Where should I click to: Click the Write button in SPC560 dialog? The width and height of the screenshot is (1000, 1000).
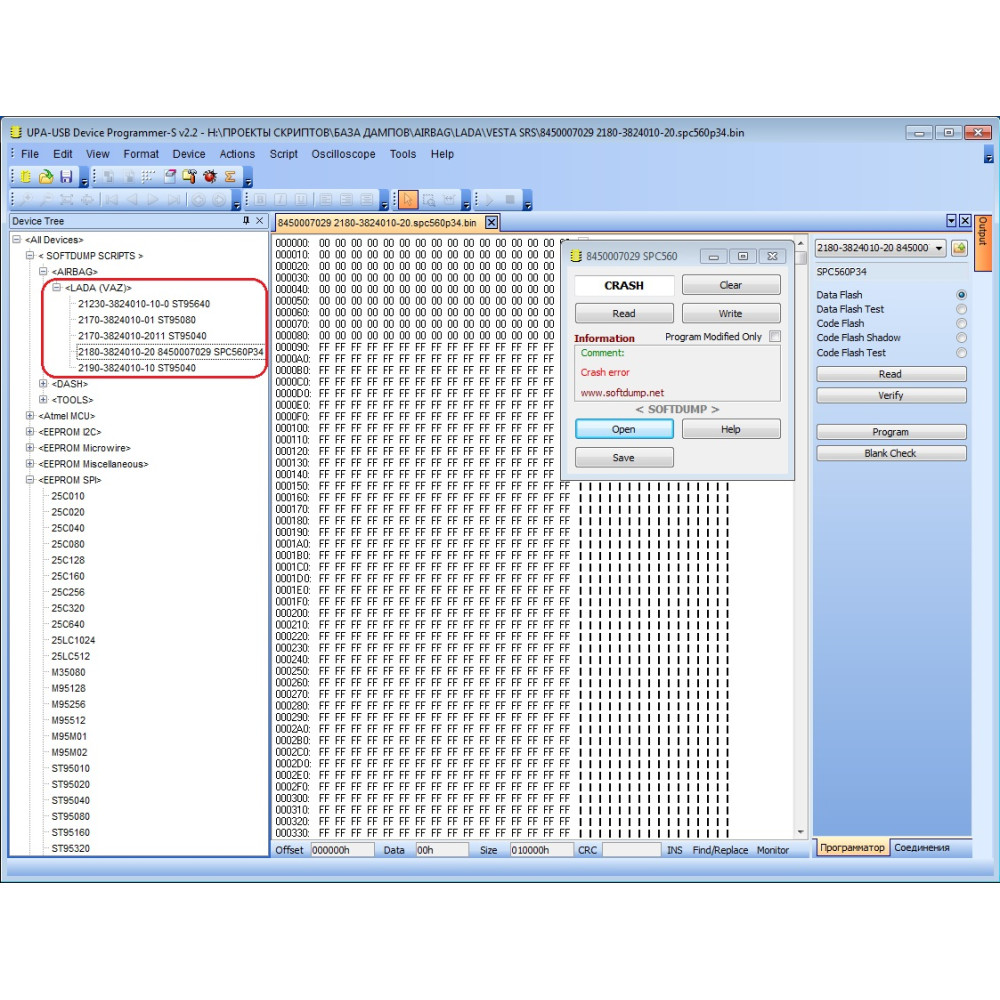731,314
